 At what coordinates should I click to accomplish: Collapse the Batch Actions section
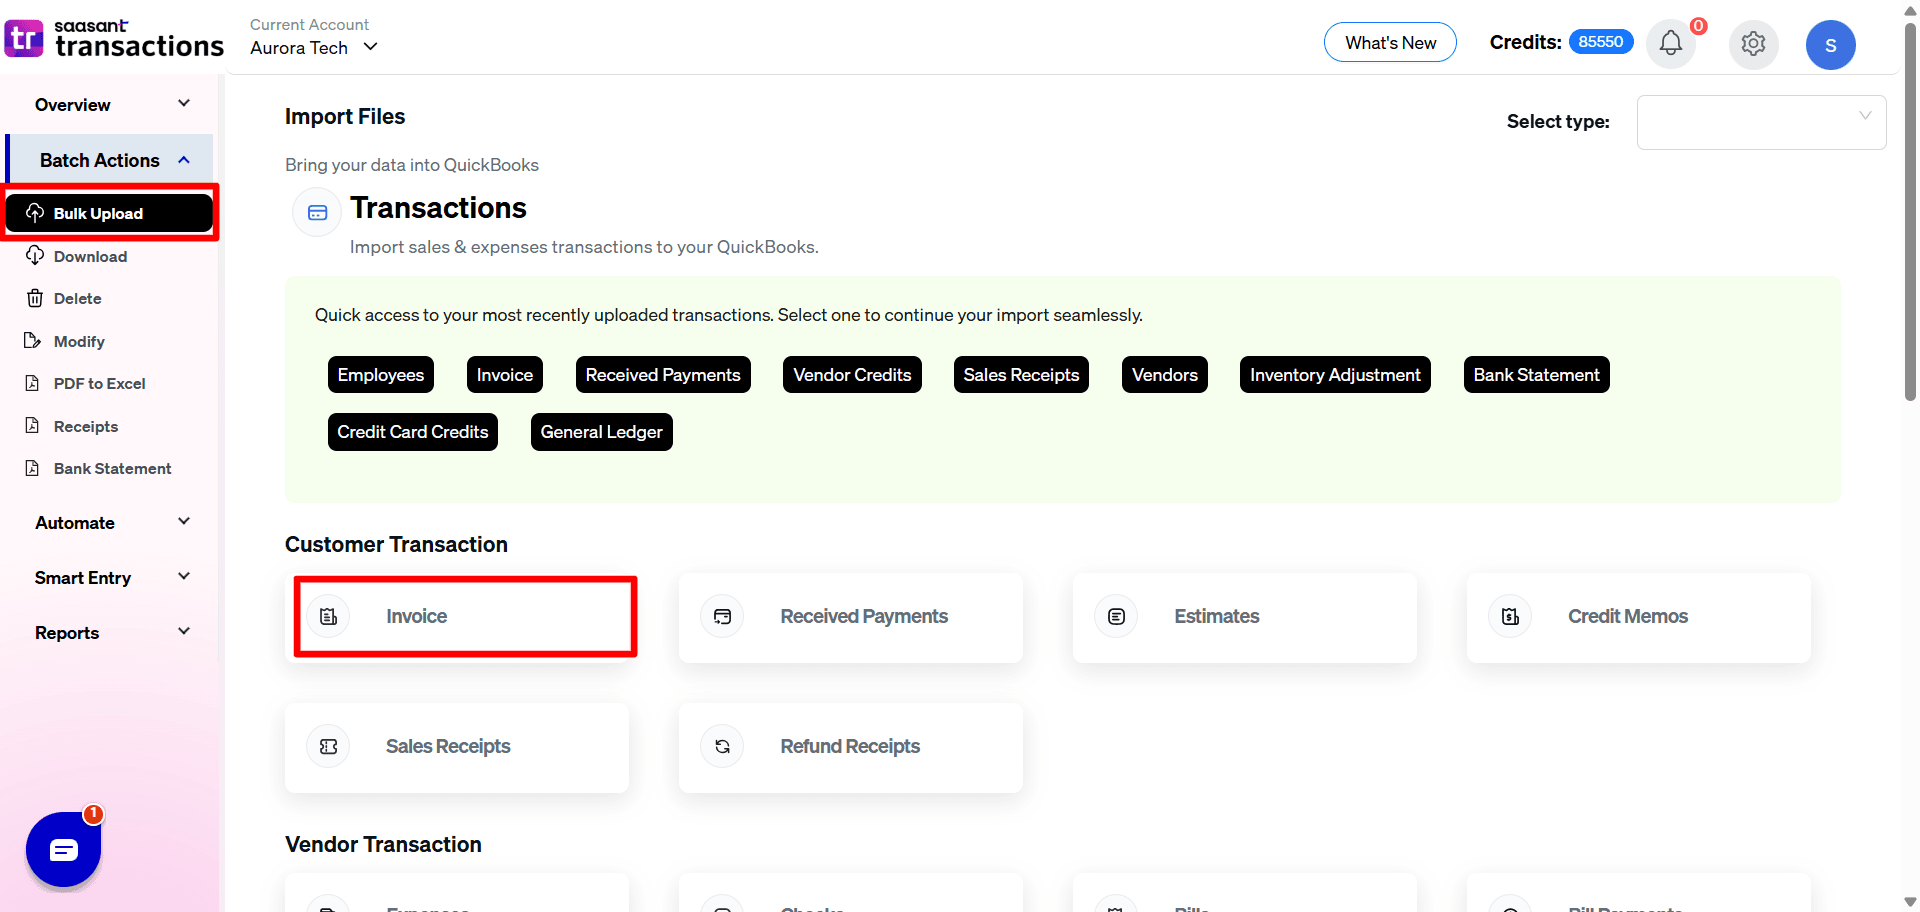point(110,160)
